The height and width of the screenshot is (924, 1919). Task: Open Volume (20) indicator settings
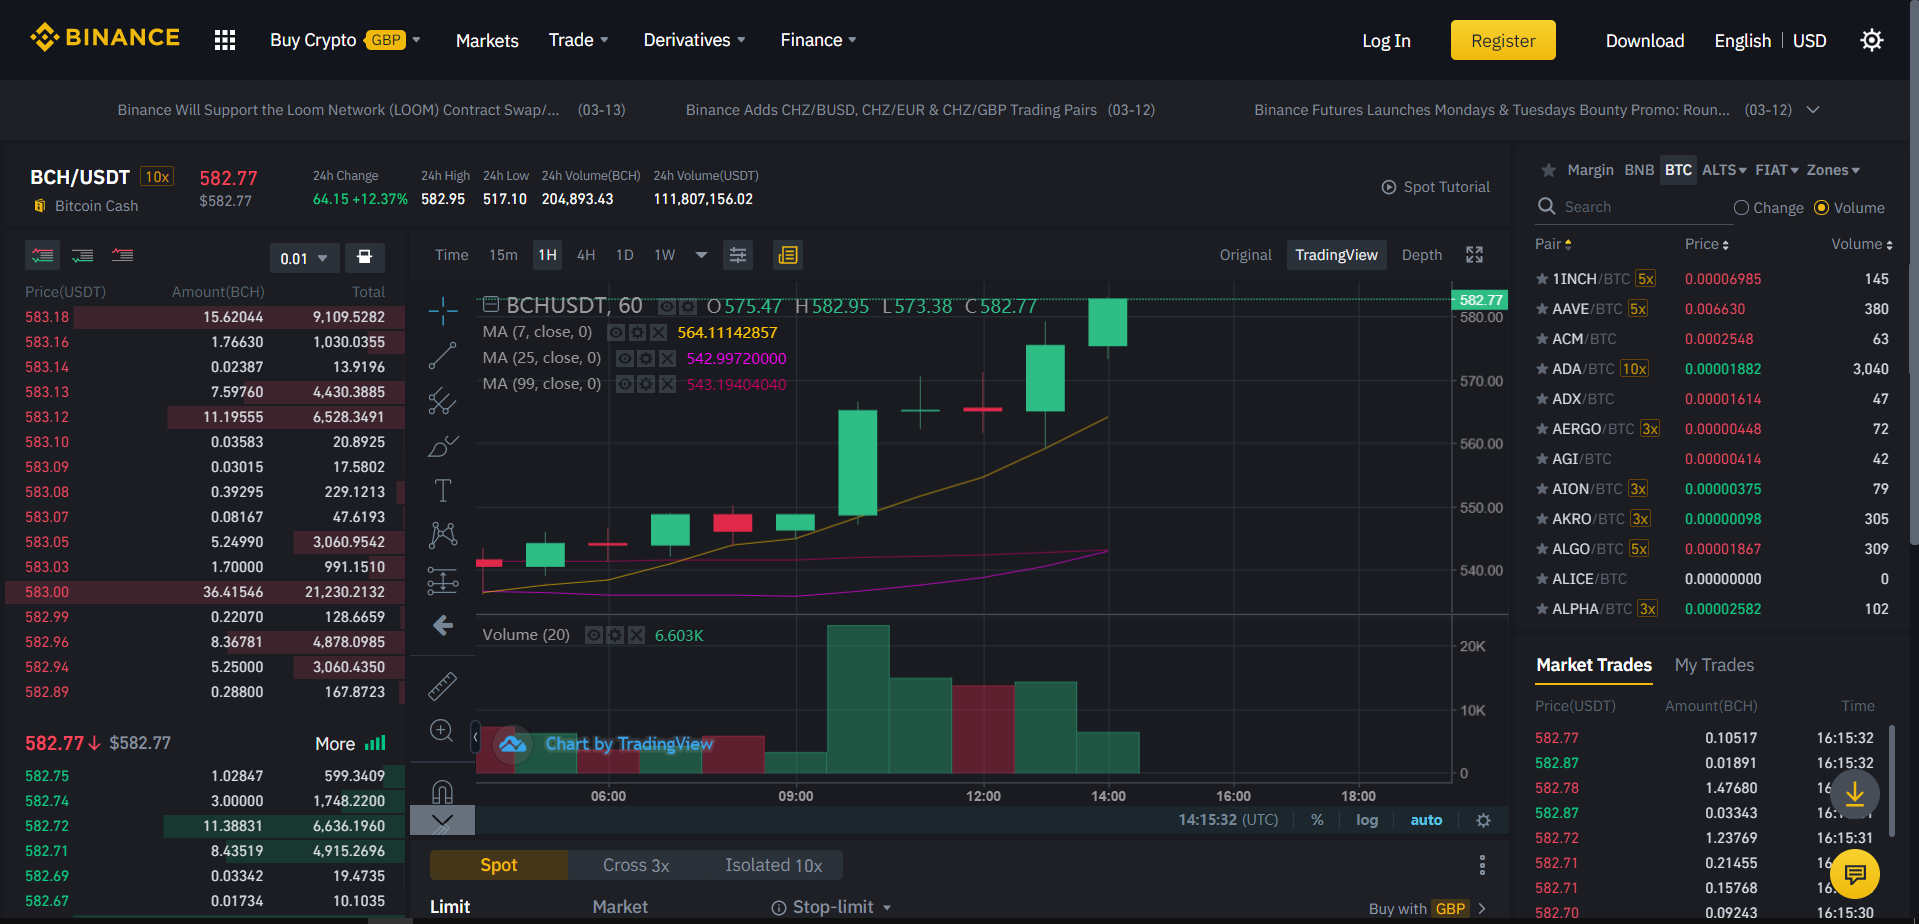(616, 635)
